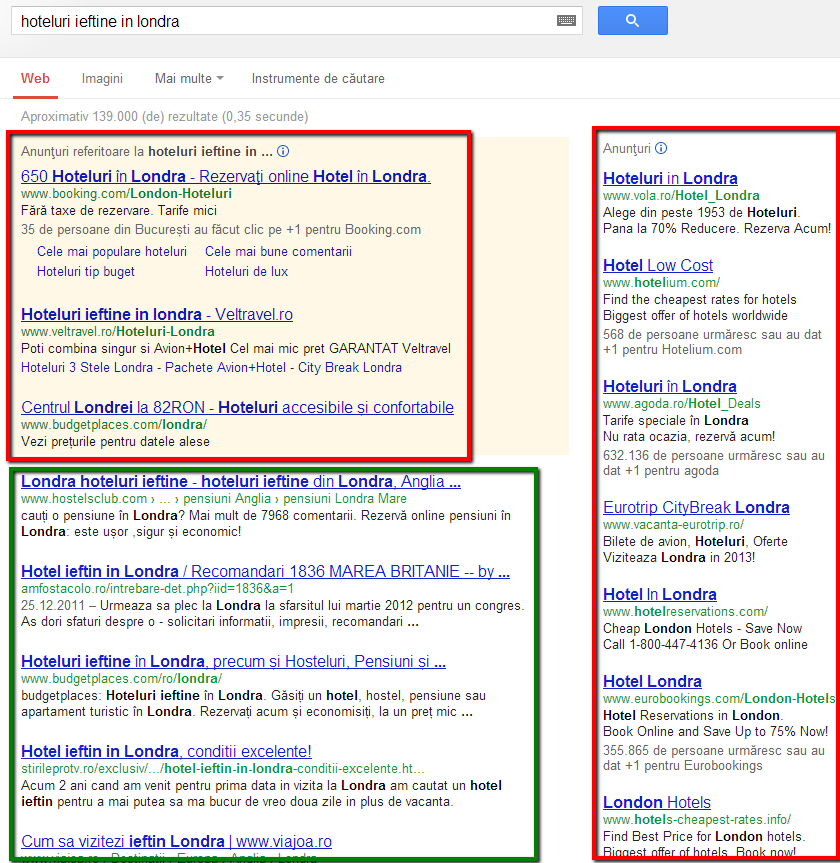Click the green URL 'www.budgetplaces.com/londra/'
The height and width of the screenshot is (863, 840).
114,424
